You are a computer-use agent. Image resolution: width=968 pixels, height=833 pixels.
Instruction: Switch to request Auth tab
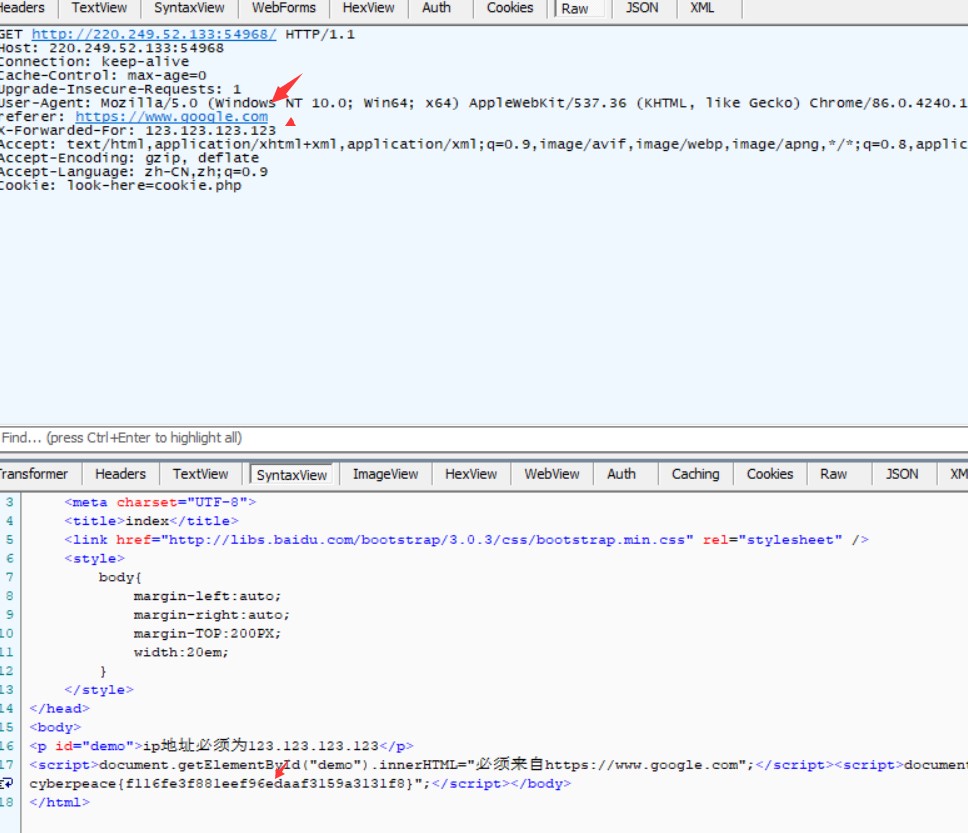coord(436,8)
